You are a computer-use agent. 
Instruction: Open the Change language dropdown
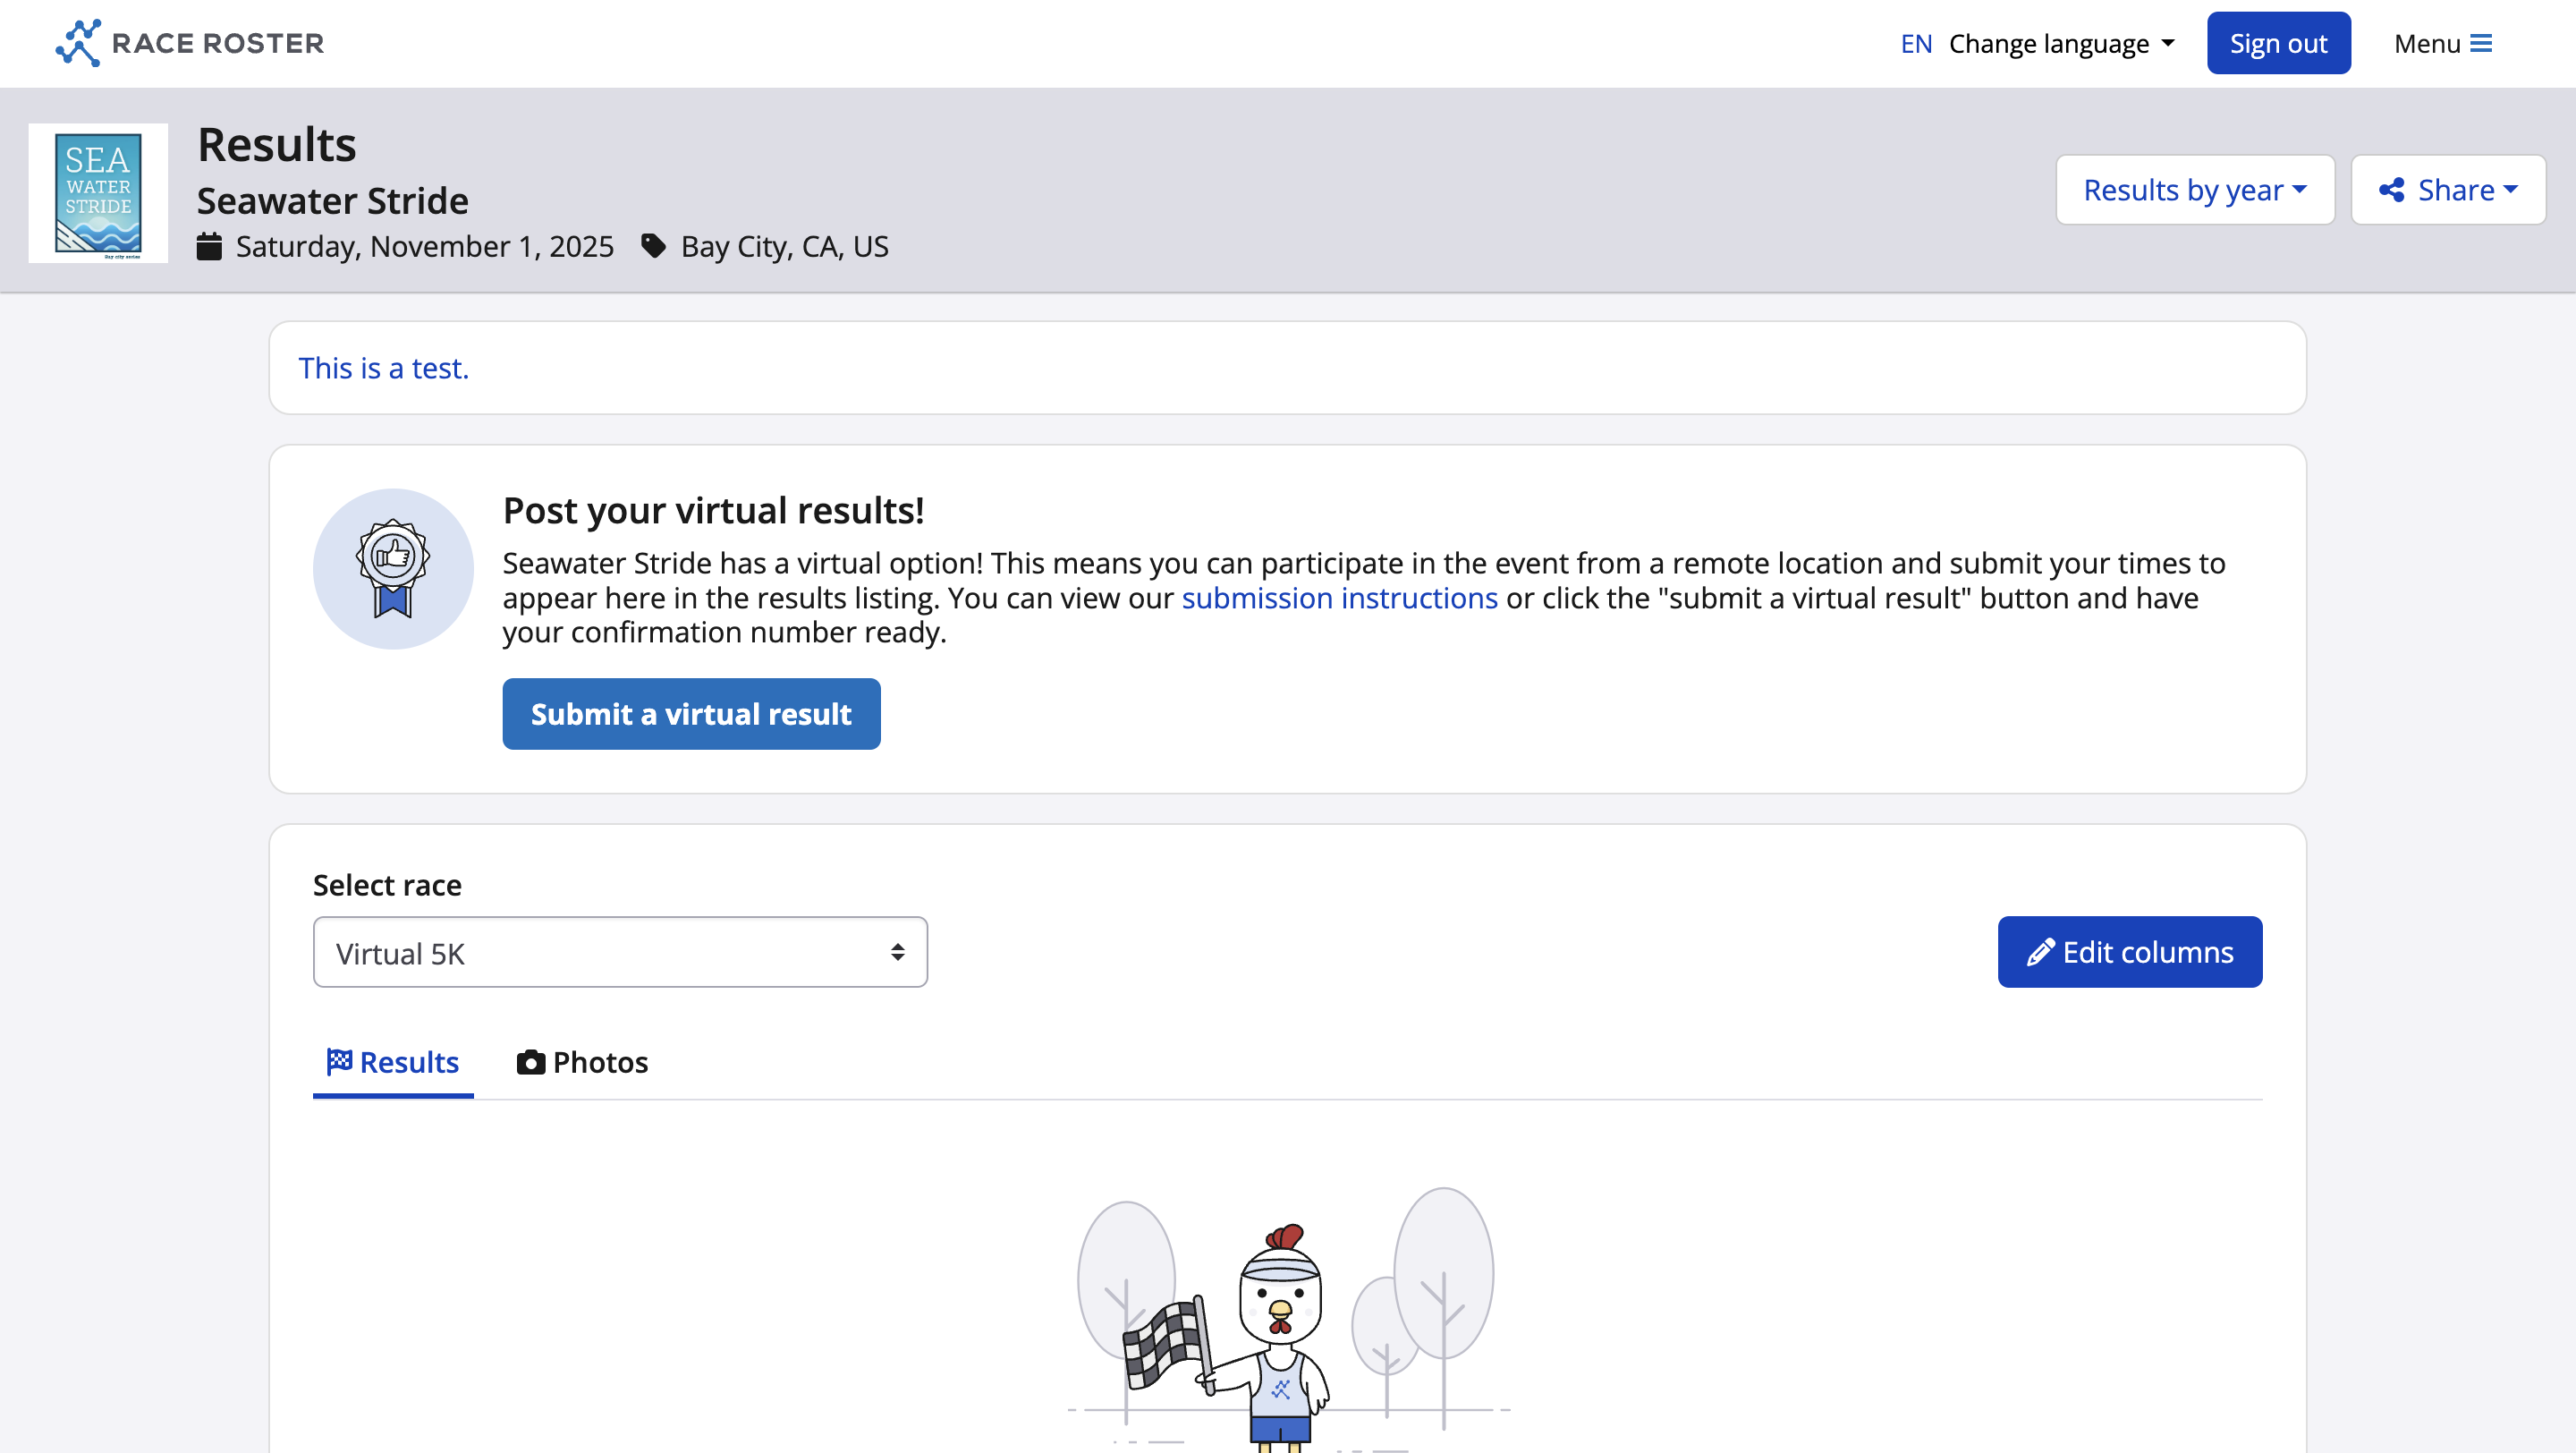click(2060, 44)
